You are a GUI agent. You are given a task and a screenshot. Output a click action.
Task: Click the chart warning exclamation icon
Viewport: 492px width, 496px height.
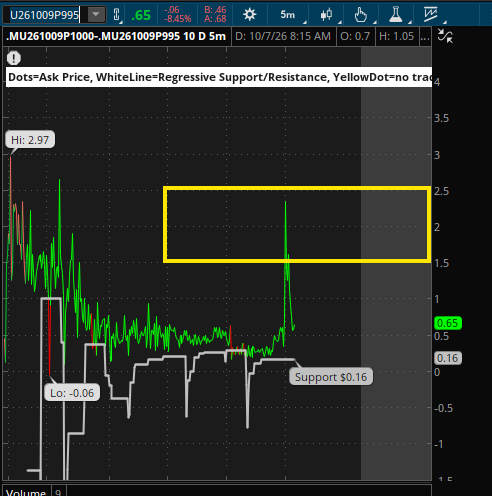point(14,58)
